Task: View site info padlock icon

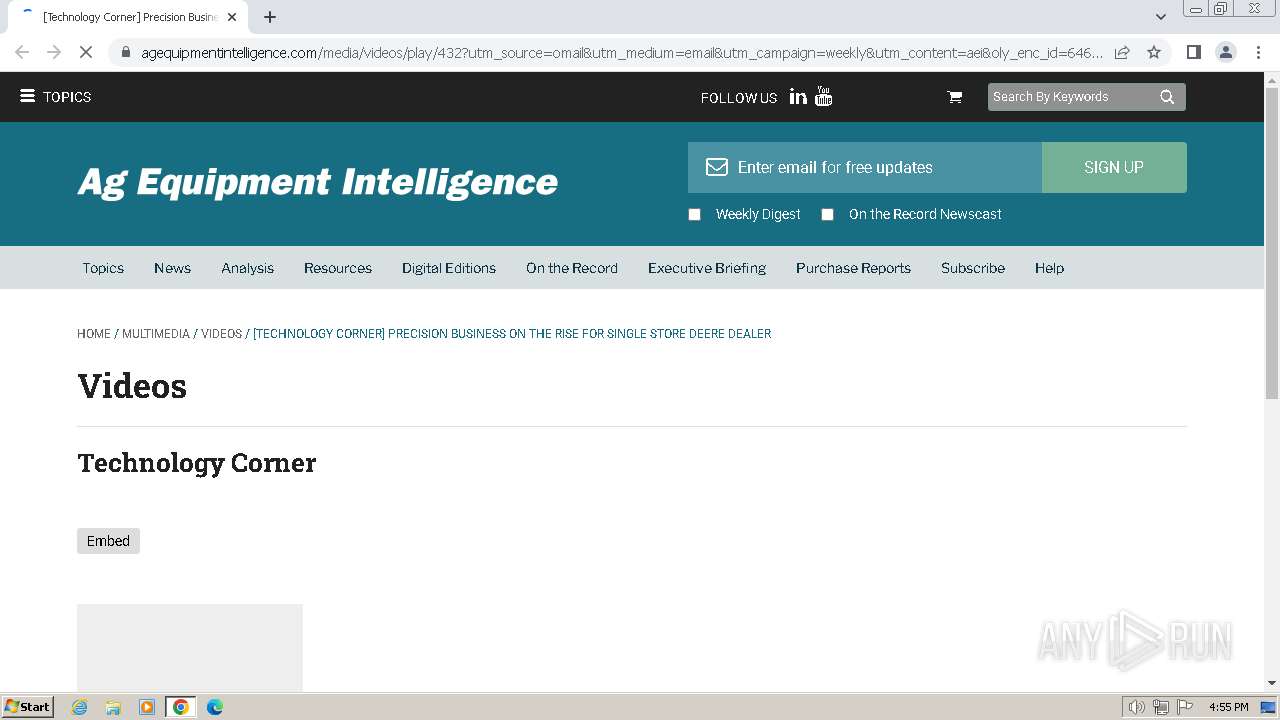Action: click(x=124, y=52)
